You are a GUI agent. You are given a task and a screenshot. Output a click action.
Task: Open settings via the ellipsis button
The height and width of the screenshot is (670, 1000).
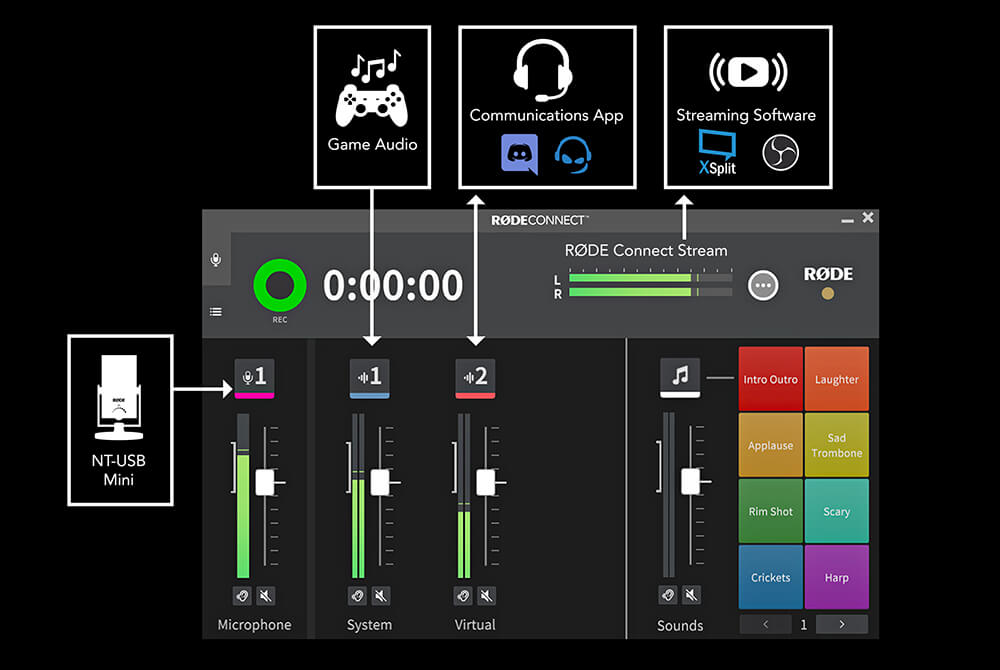[x=762, y=285]
